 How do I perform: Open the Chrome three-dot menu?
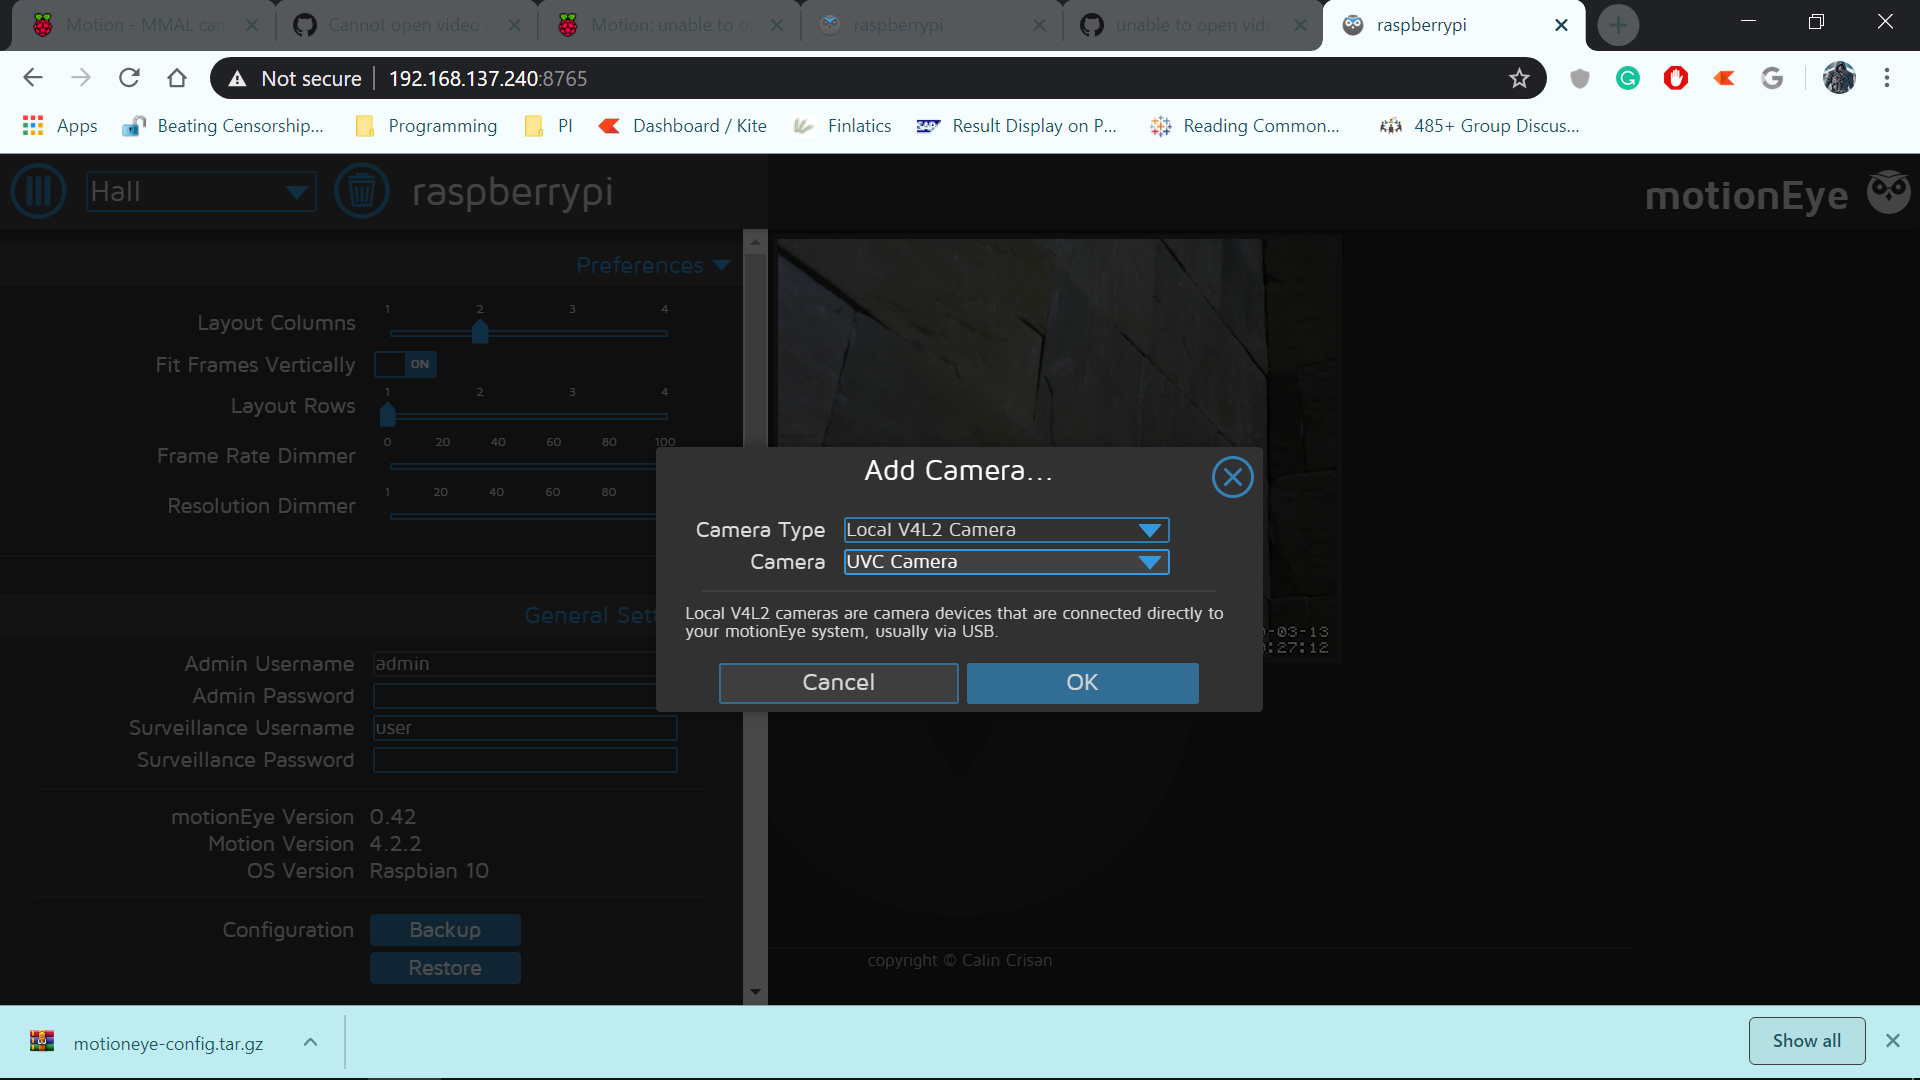pos(1888,78)
